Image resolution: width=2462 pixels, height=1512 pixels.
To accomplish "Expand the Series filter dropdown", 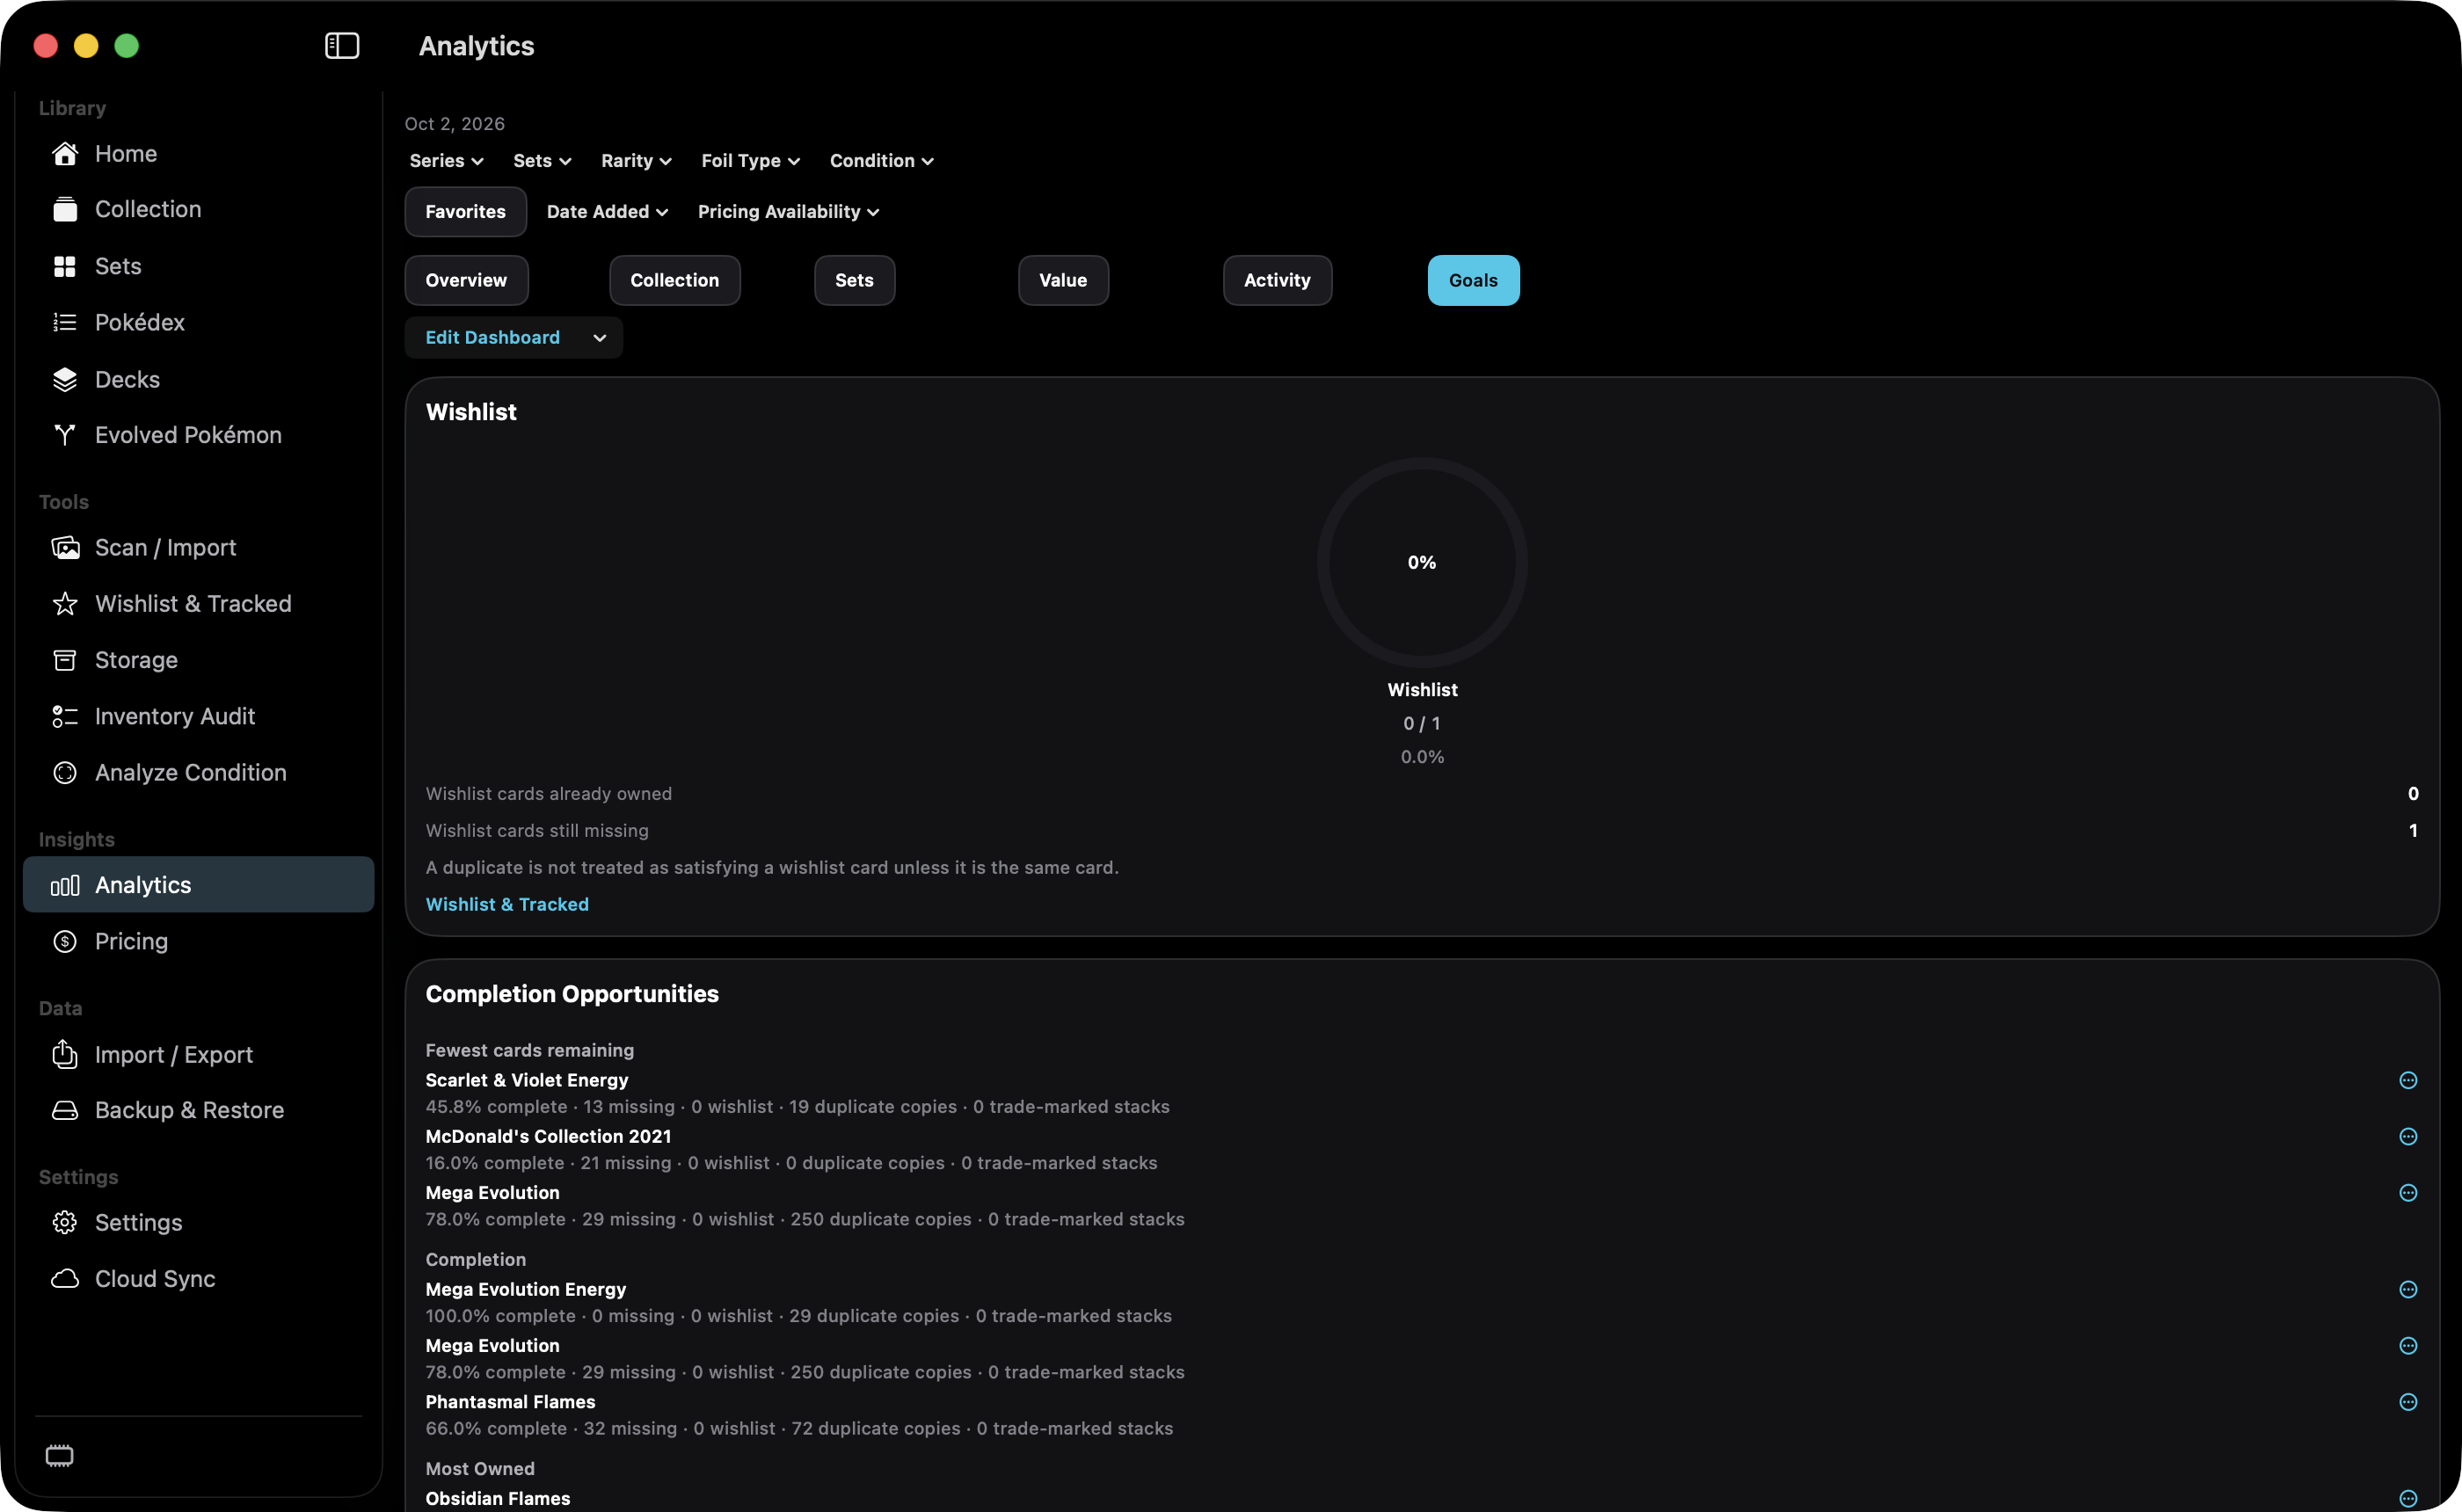I will tap(446, 161).
